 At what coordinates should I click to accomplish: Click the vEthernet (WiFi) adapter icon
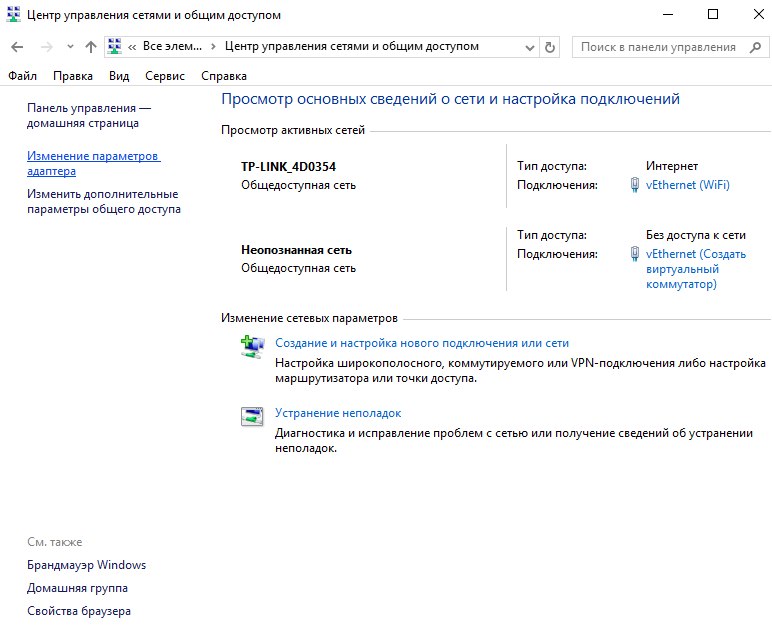[634, 185]
